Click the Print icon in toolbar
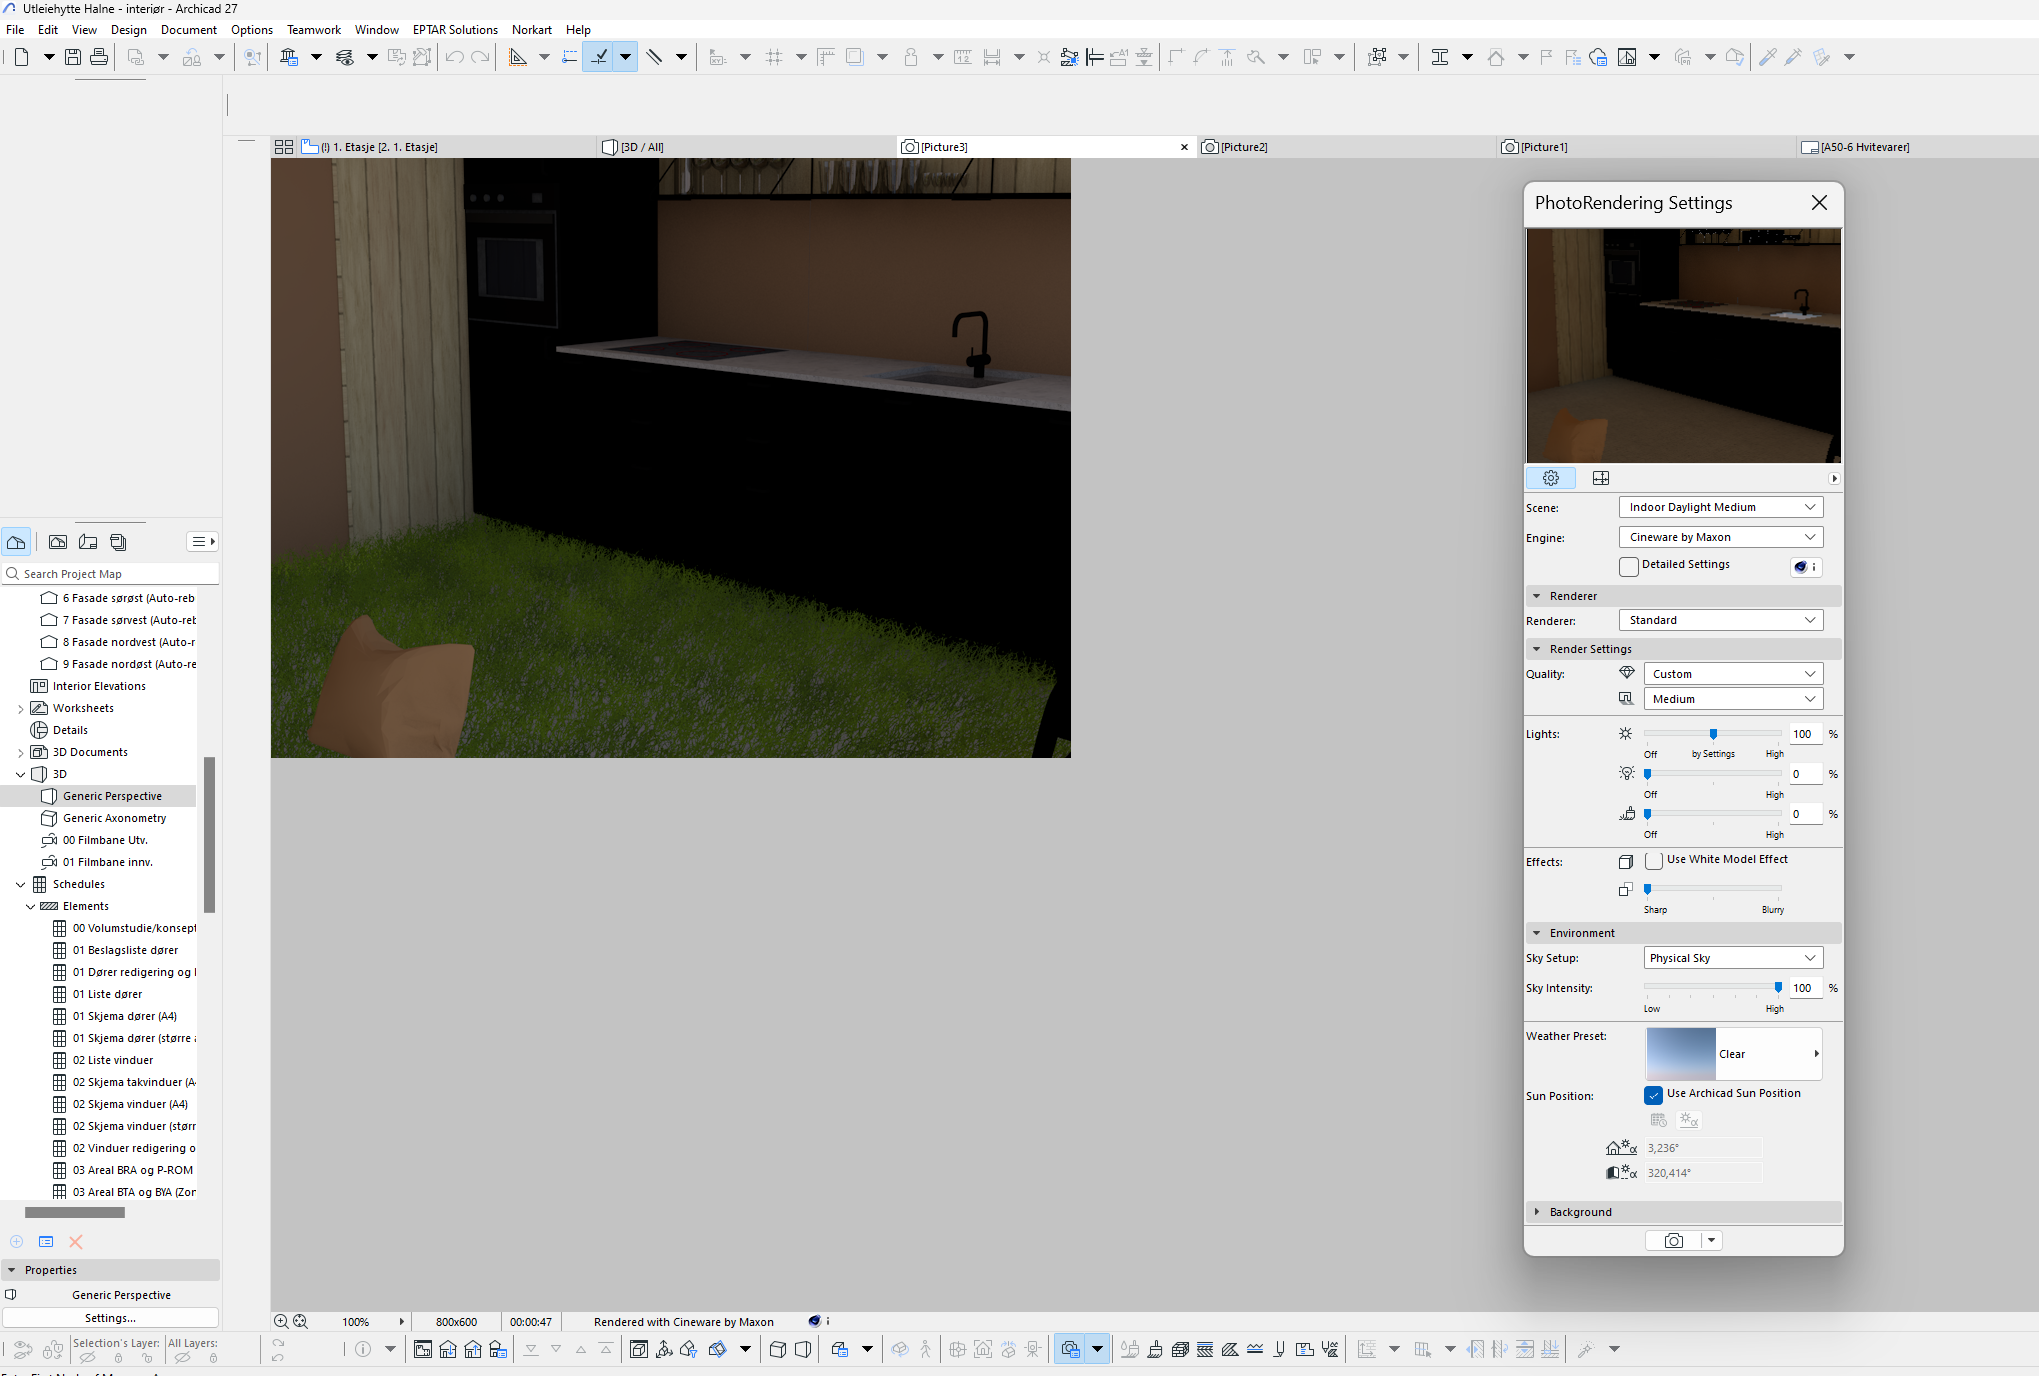2039x1376 pixels. point(99,57)
